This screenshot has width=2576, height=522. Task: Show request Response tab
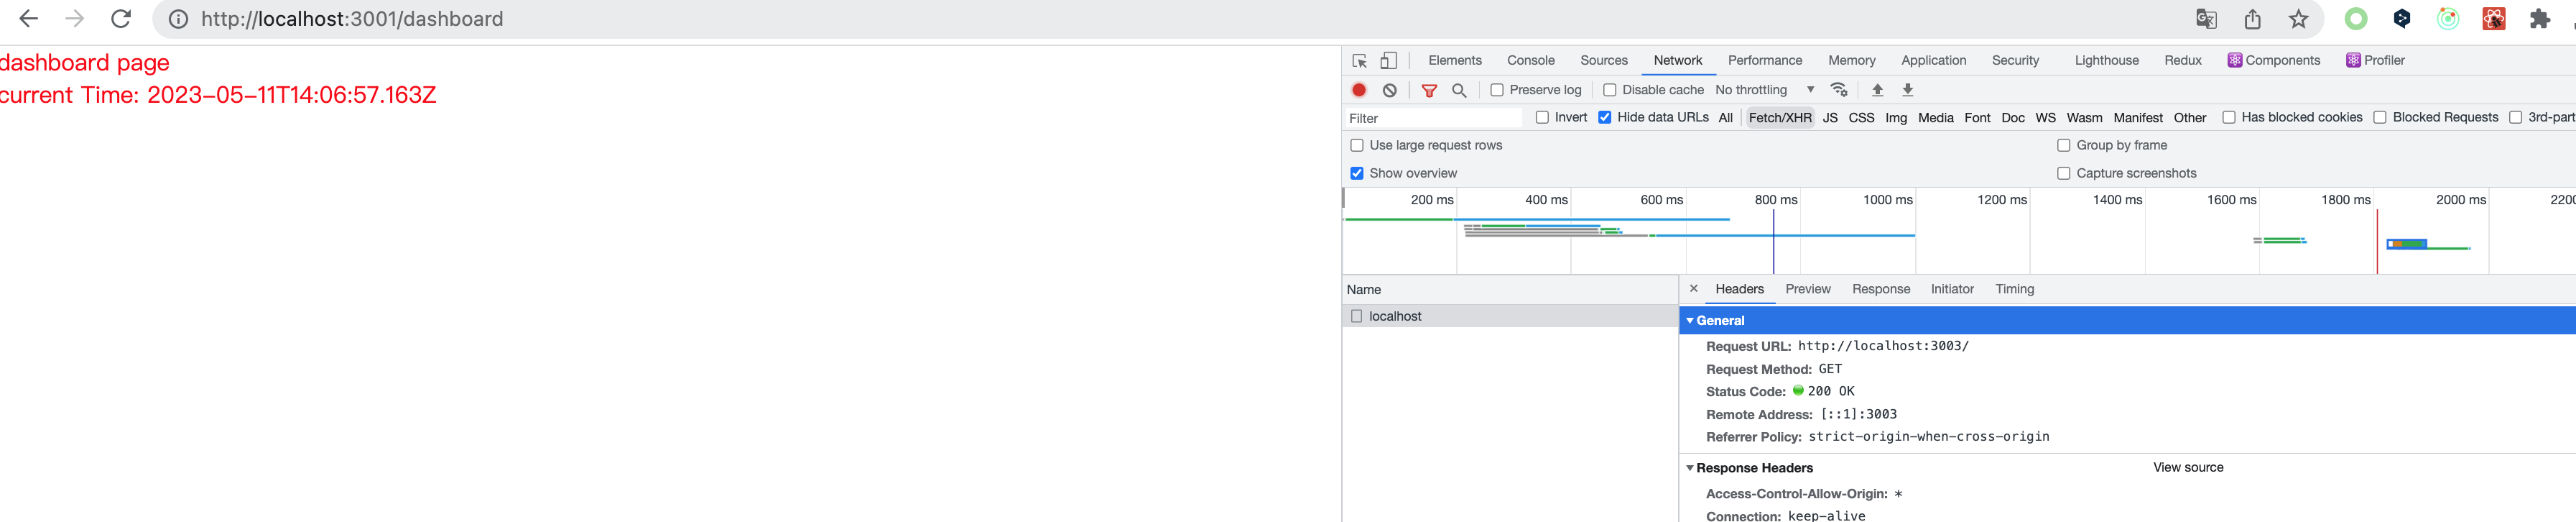click(1881, 289)
